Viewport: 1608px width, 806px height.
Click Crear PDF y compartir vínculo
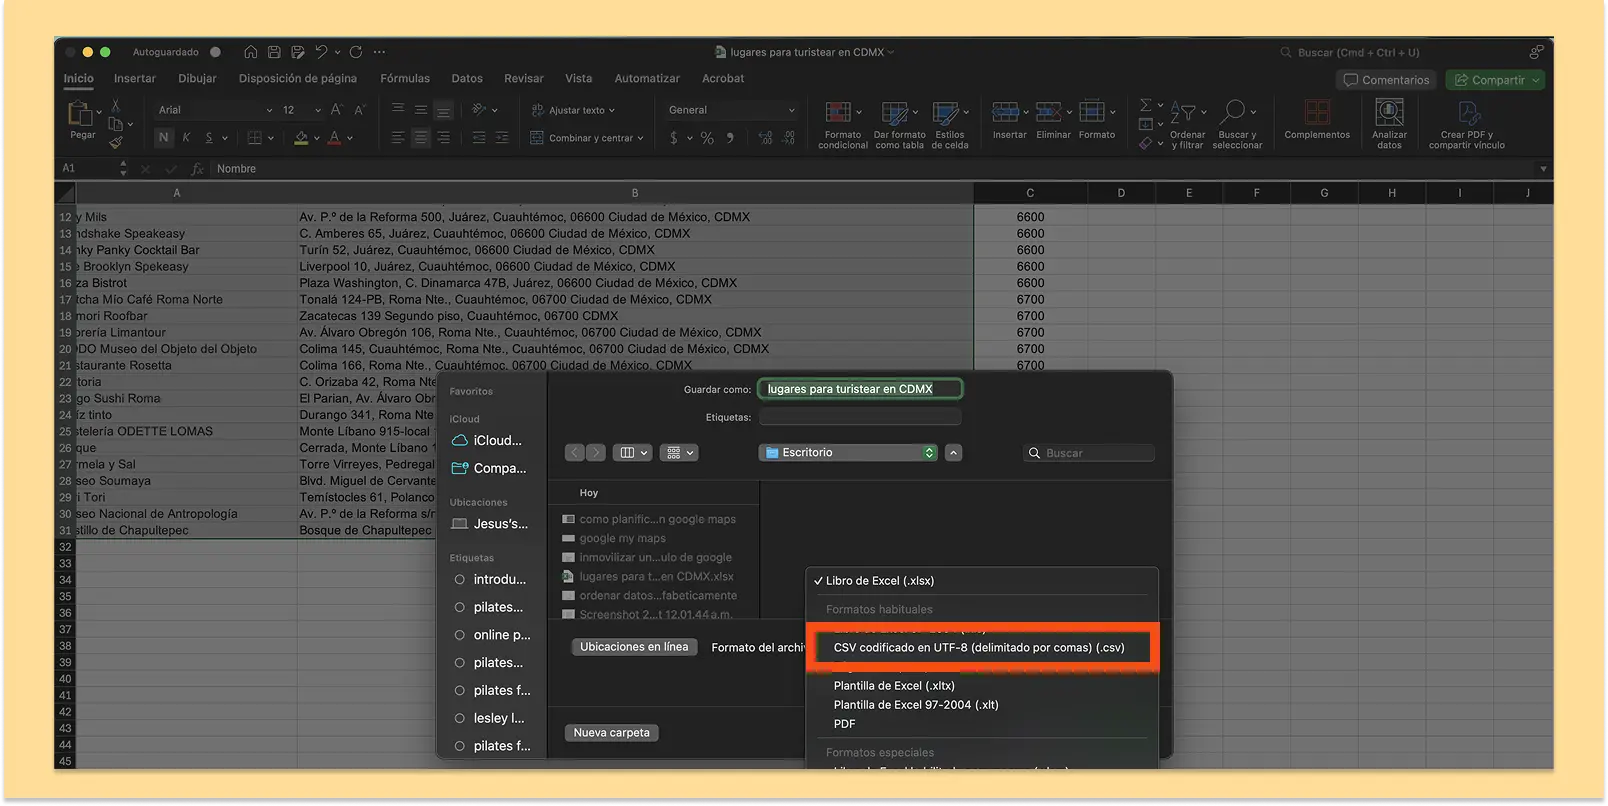point(1466,125)
